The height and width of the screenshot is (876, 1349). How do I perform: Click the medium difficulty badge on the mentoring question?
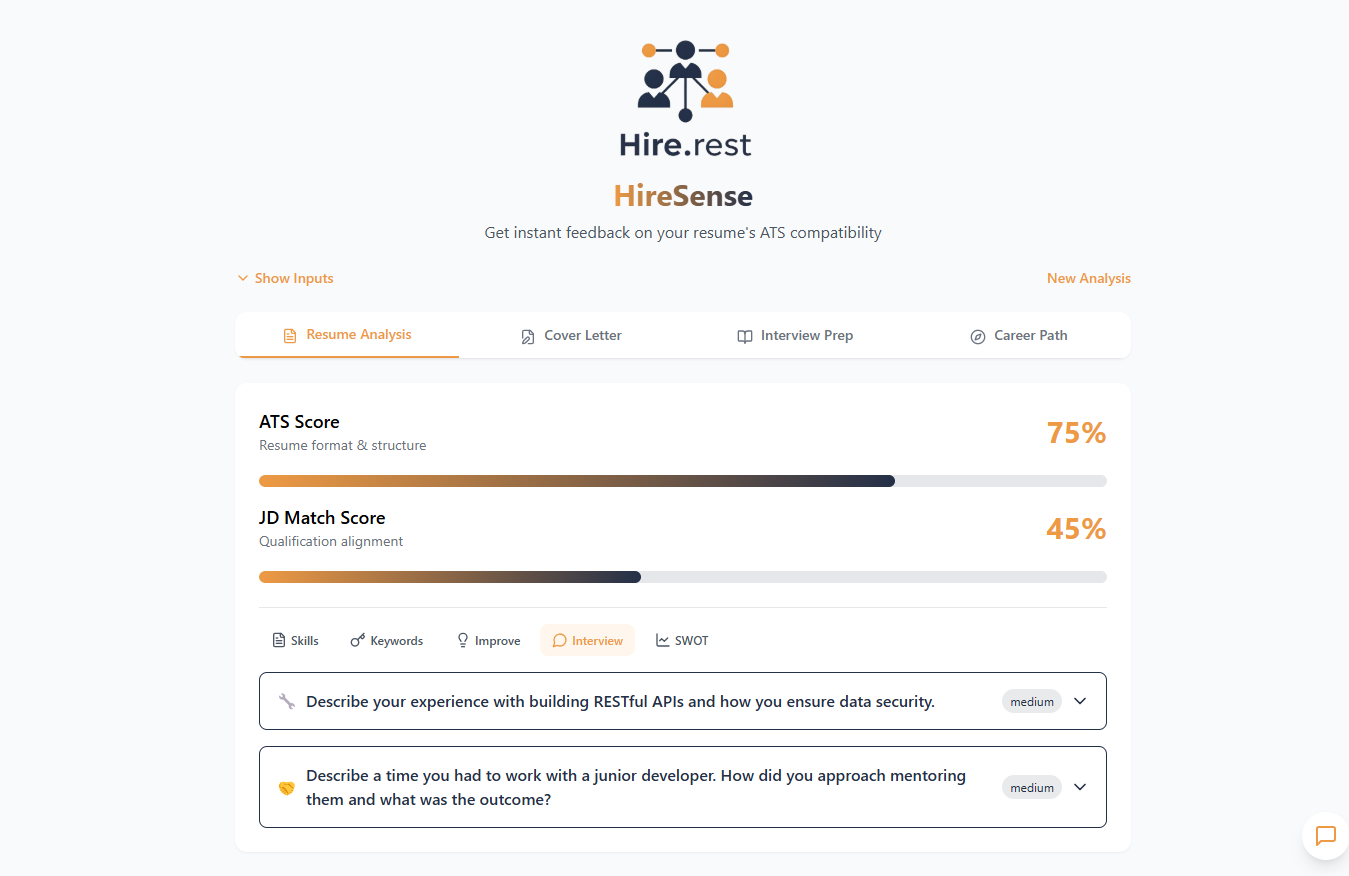pos(1031,787)
